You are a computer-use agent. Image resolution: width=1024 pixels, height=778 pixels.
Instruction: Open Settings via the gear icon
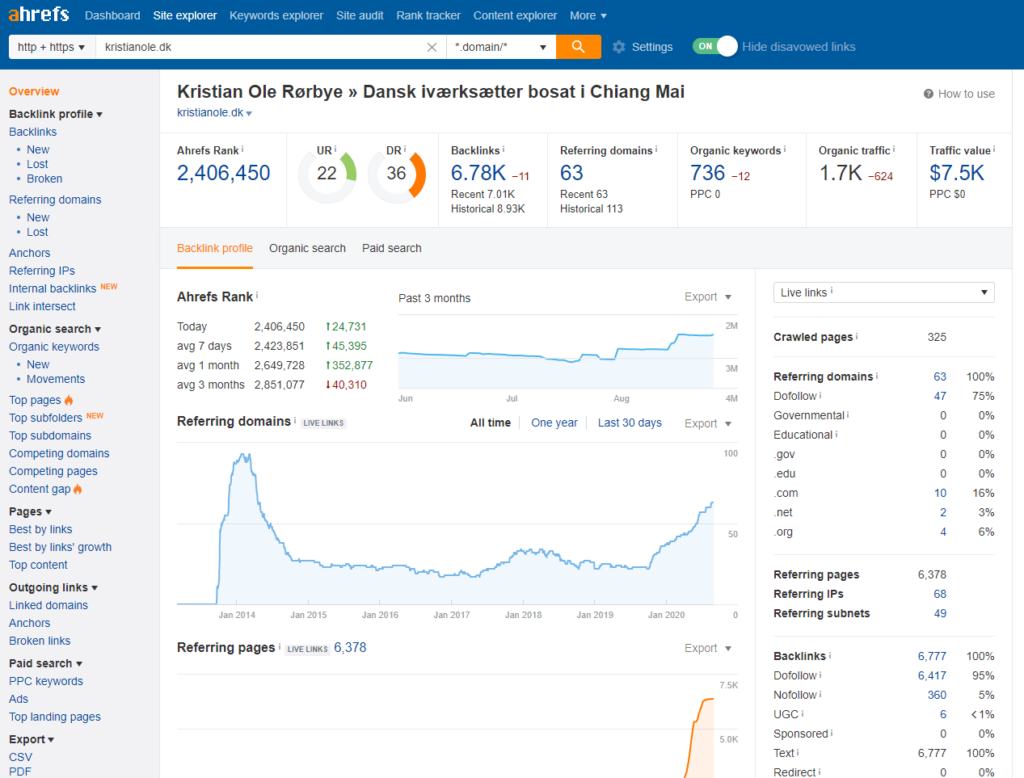[618, 47]
